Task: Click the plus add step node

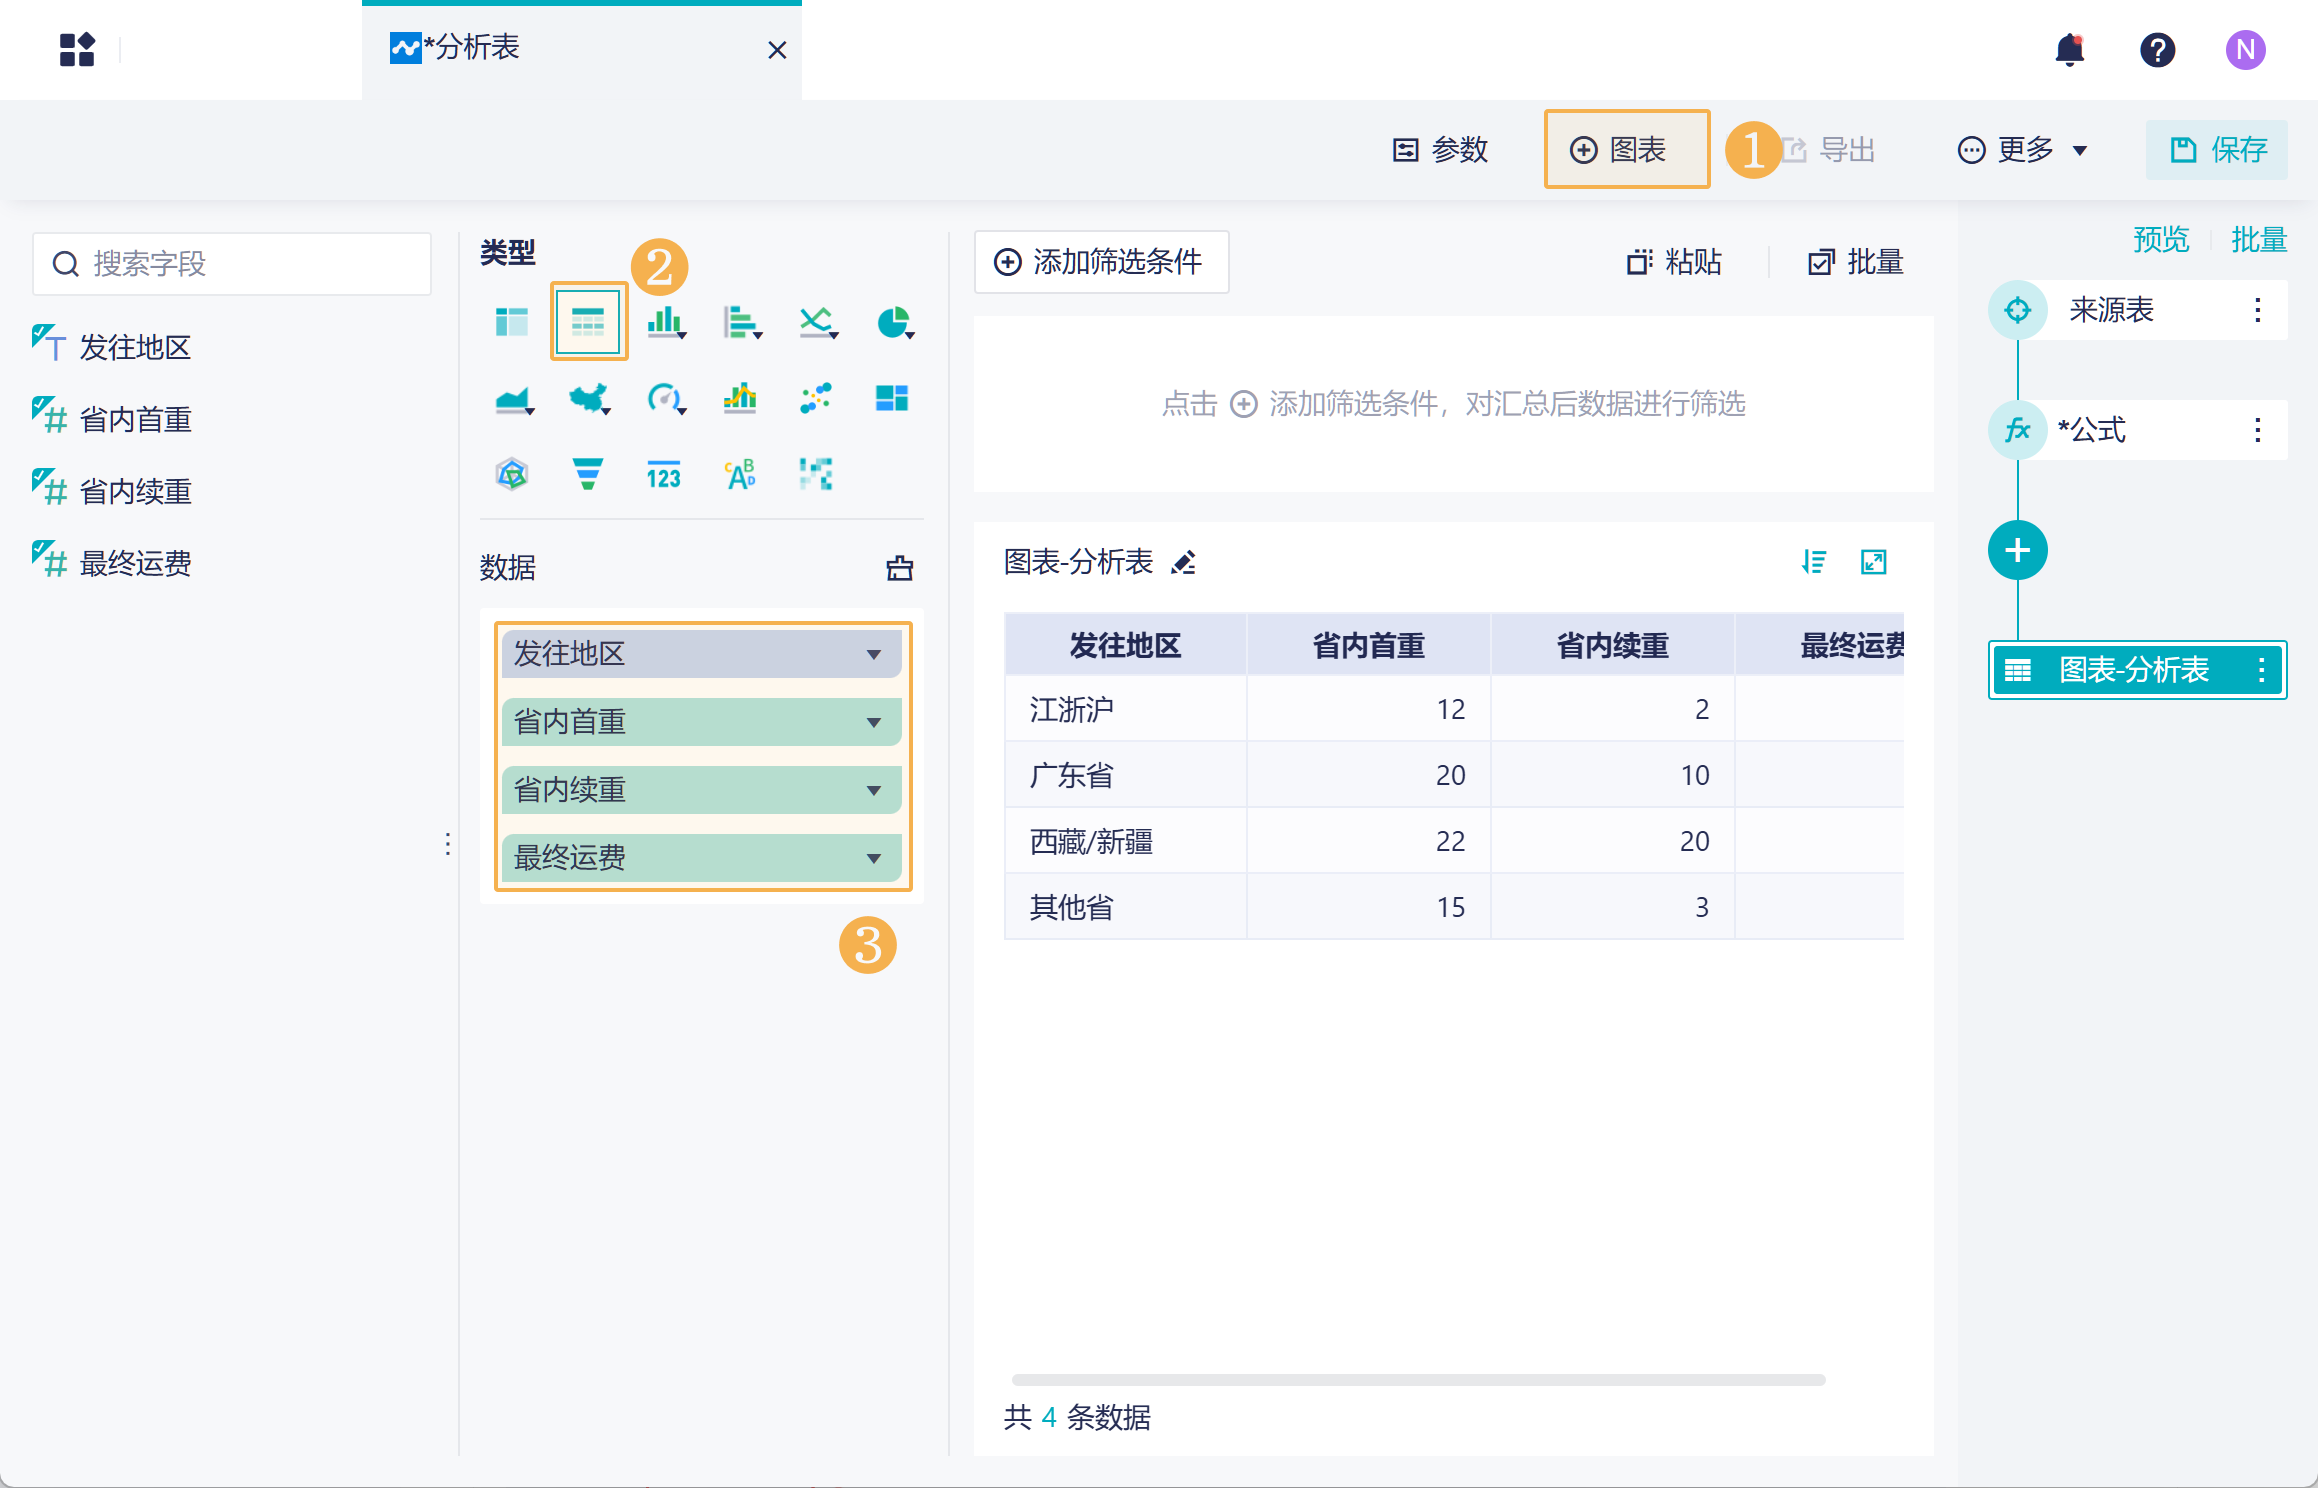Action: 2017,550
